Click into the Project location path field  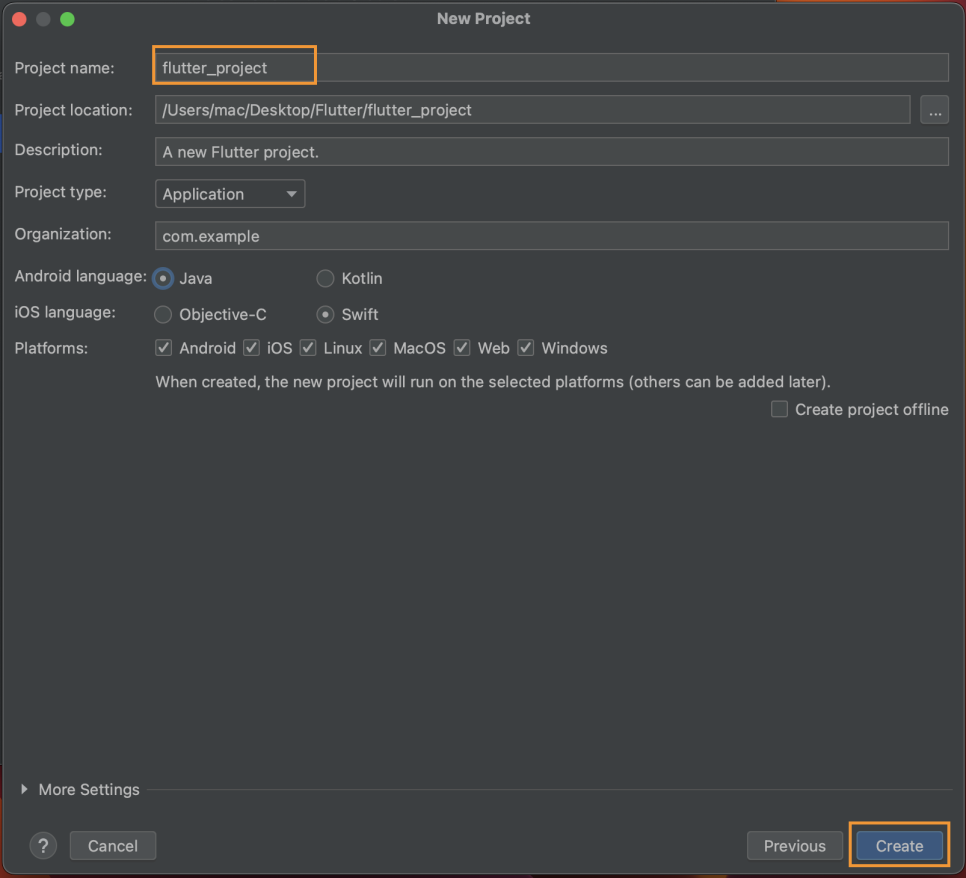[532, 110]
